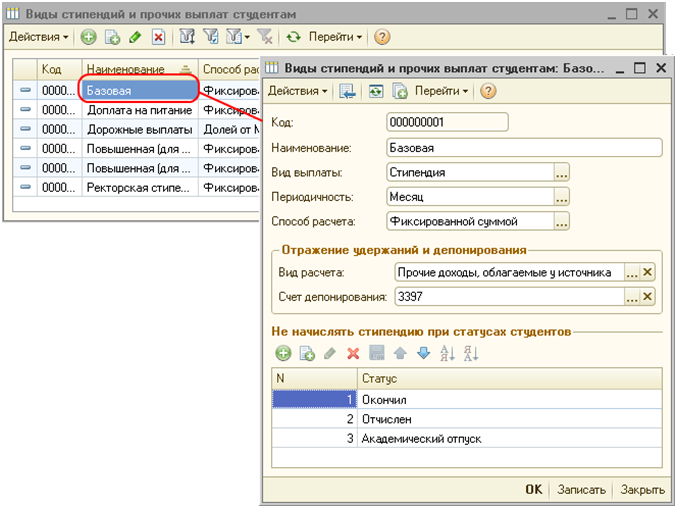
Task: Move the status row down with blue arrow
Action: (x=422, y=353)
